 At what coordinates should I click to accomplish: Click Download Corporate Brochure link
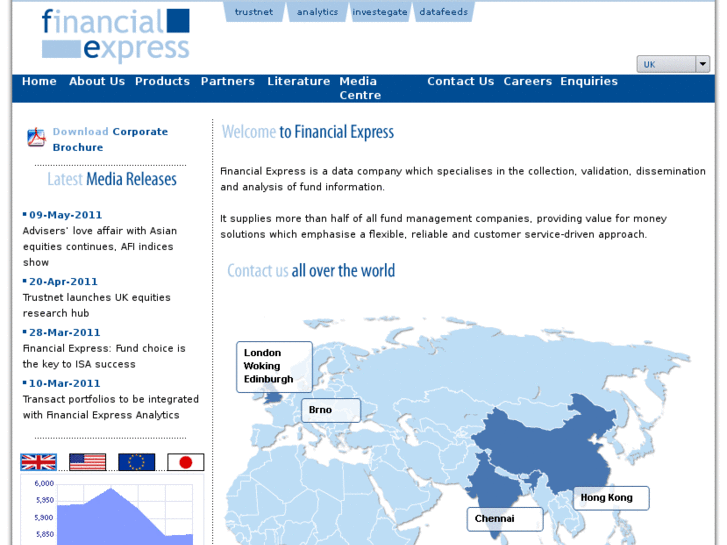110,139
